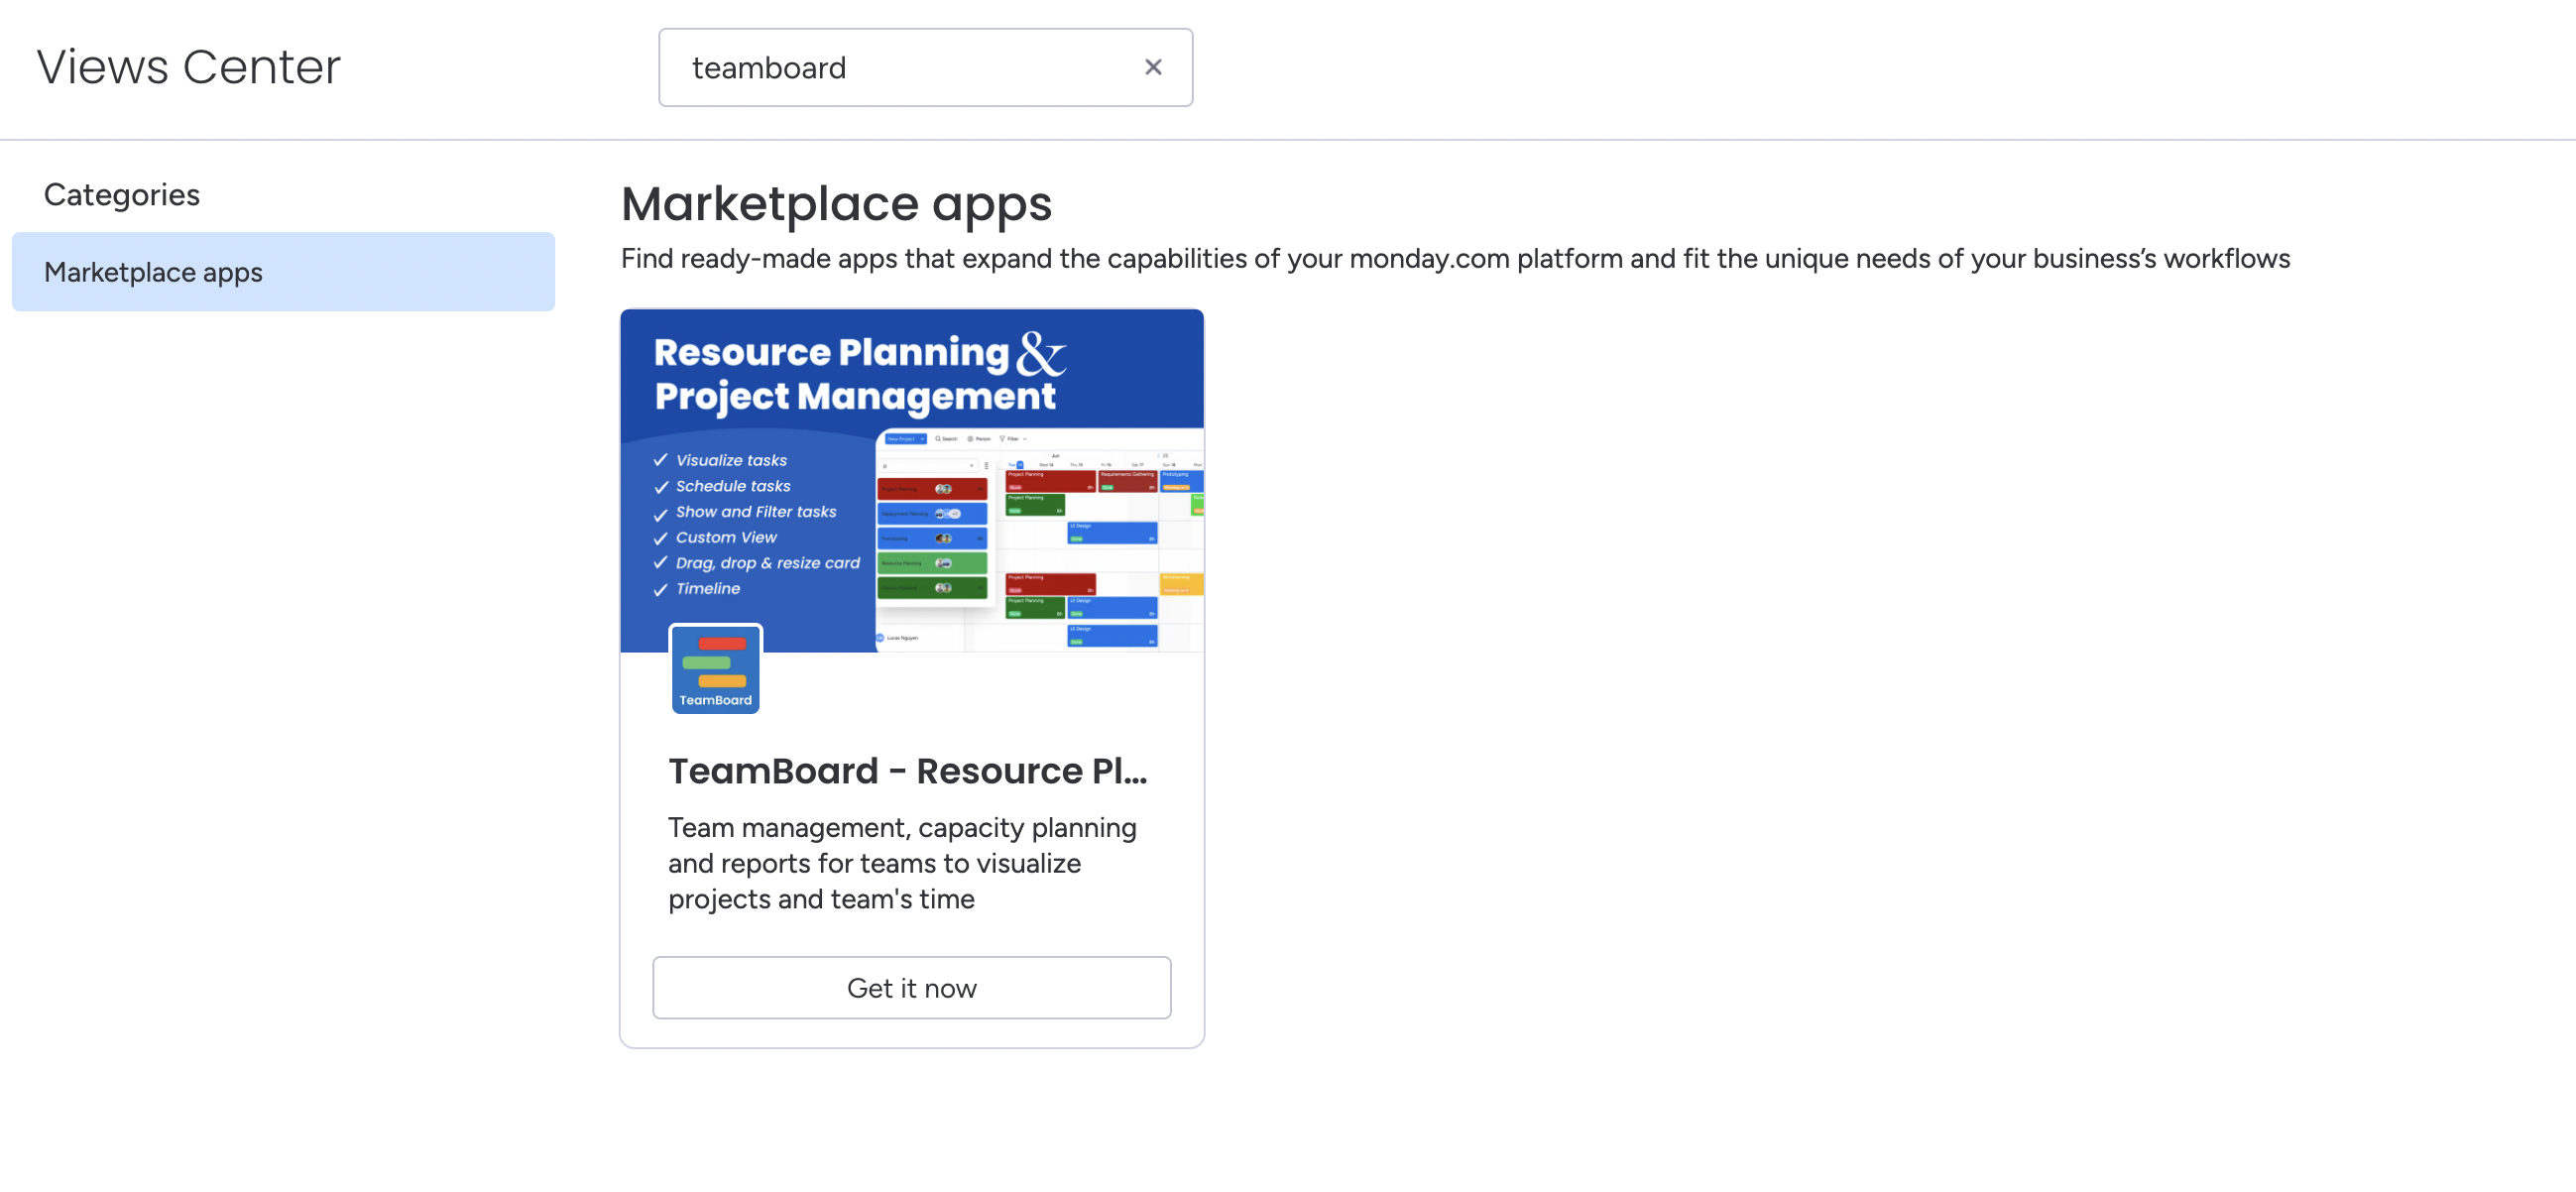Click the Categories sidebar heading
2576x1192 pixels.
122,194
